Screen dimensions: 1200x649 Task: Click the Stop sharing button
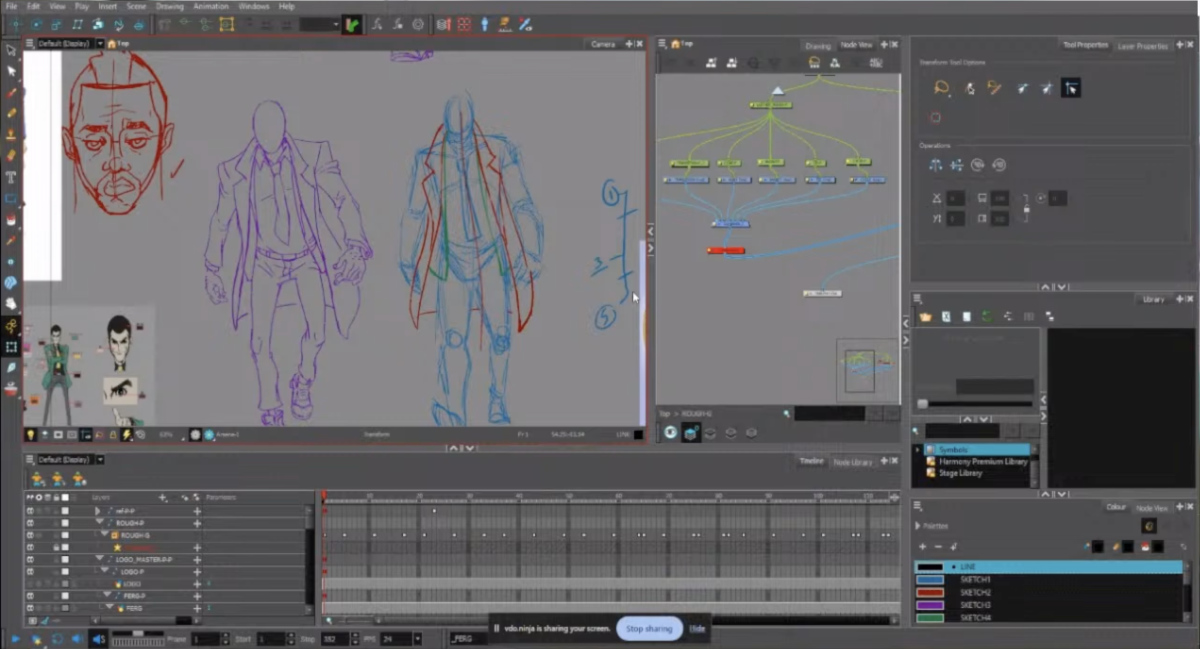(648, 628)
